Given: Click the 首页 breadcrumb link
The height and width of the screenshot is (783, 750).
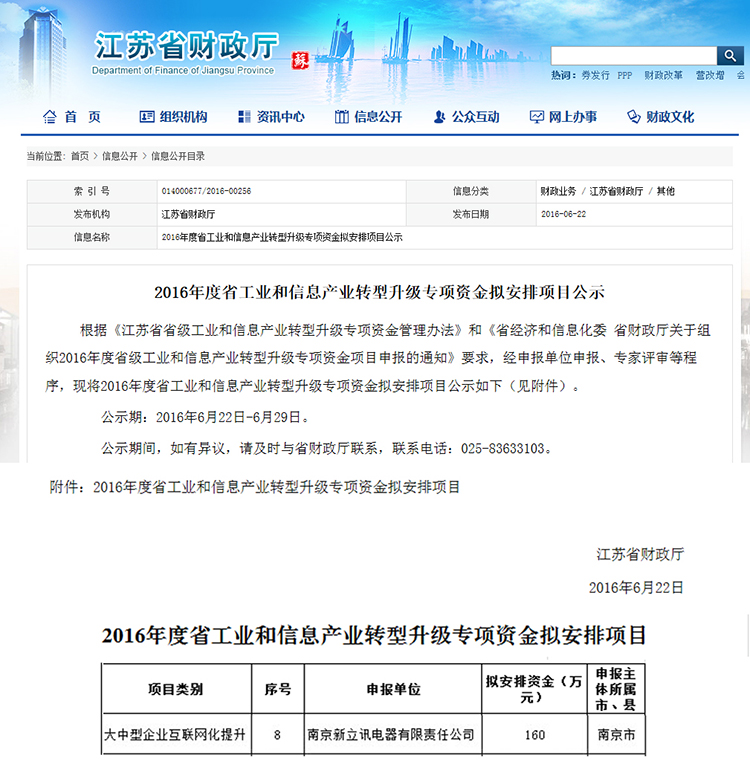Looking at the screenshot, I should click(80, 156).
